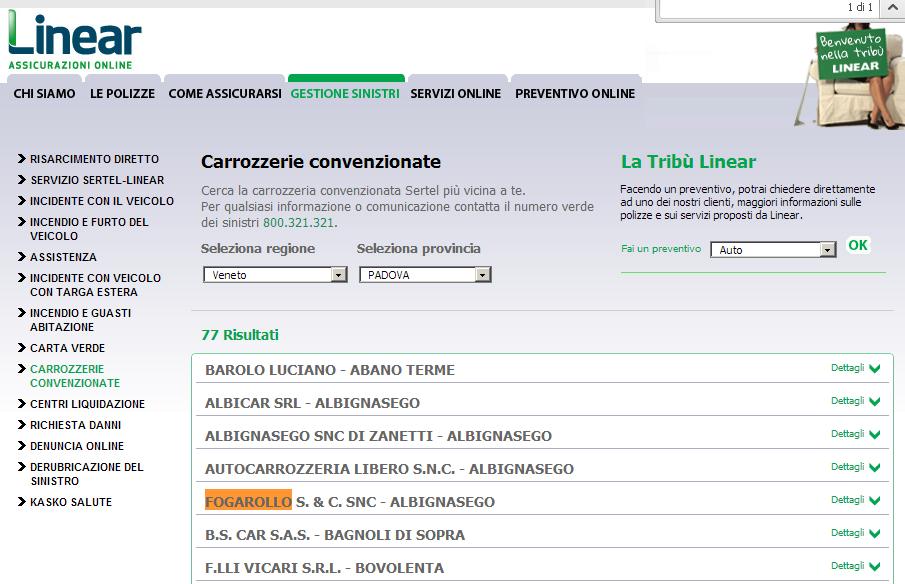Open KASKO SALUTE sidebar link
Screen dimensions: 905x584
71,502
